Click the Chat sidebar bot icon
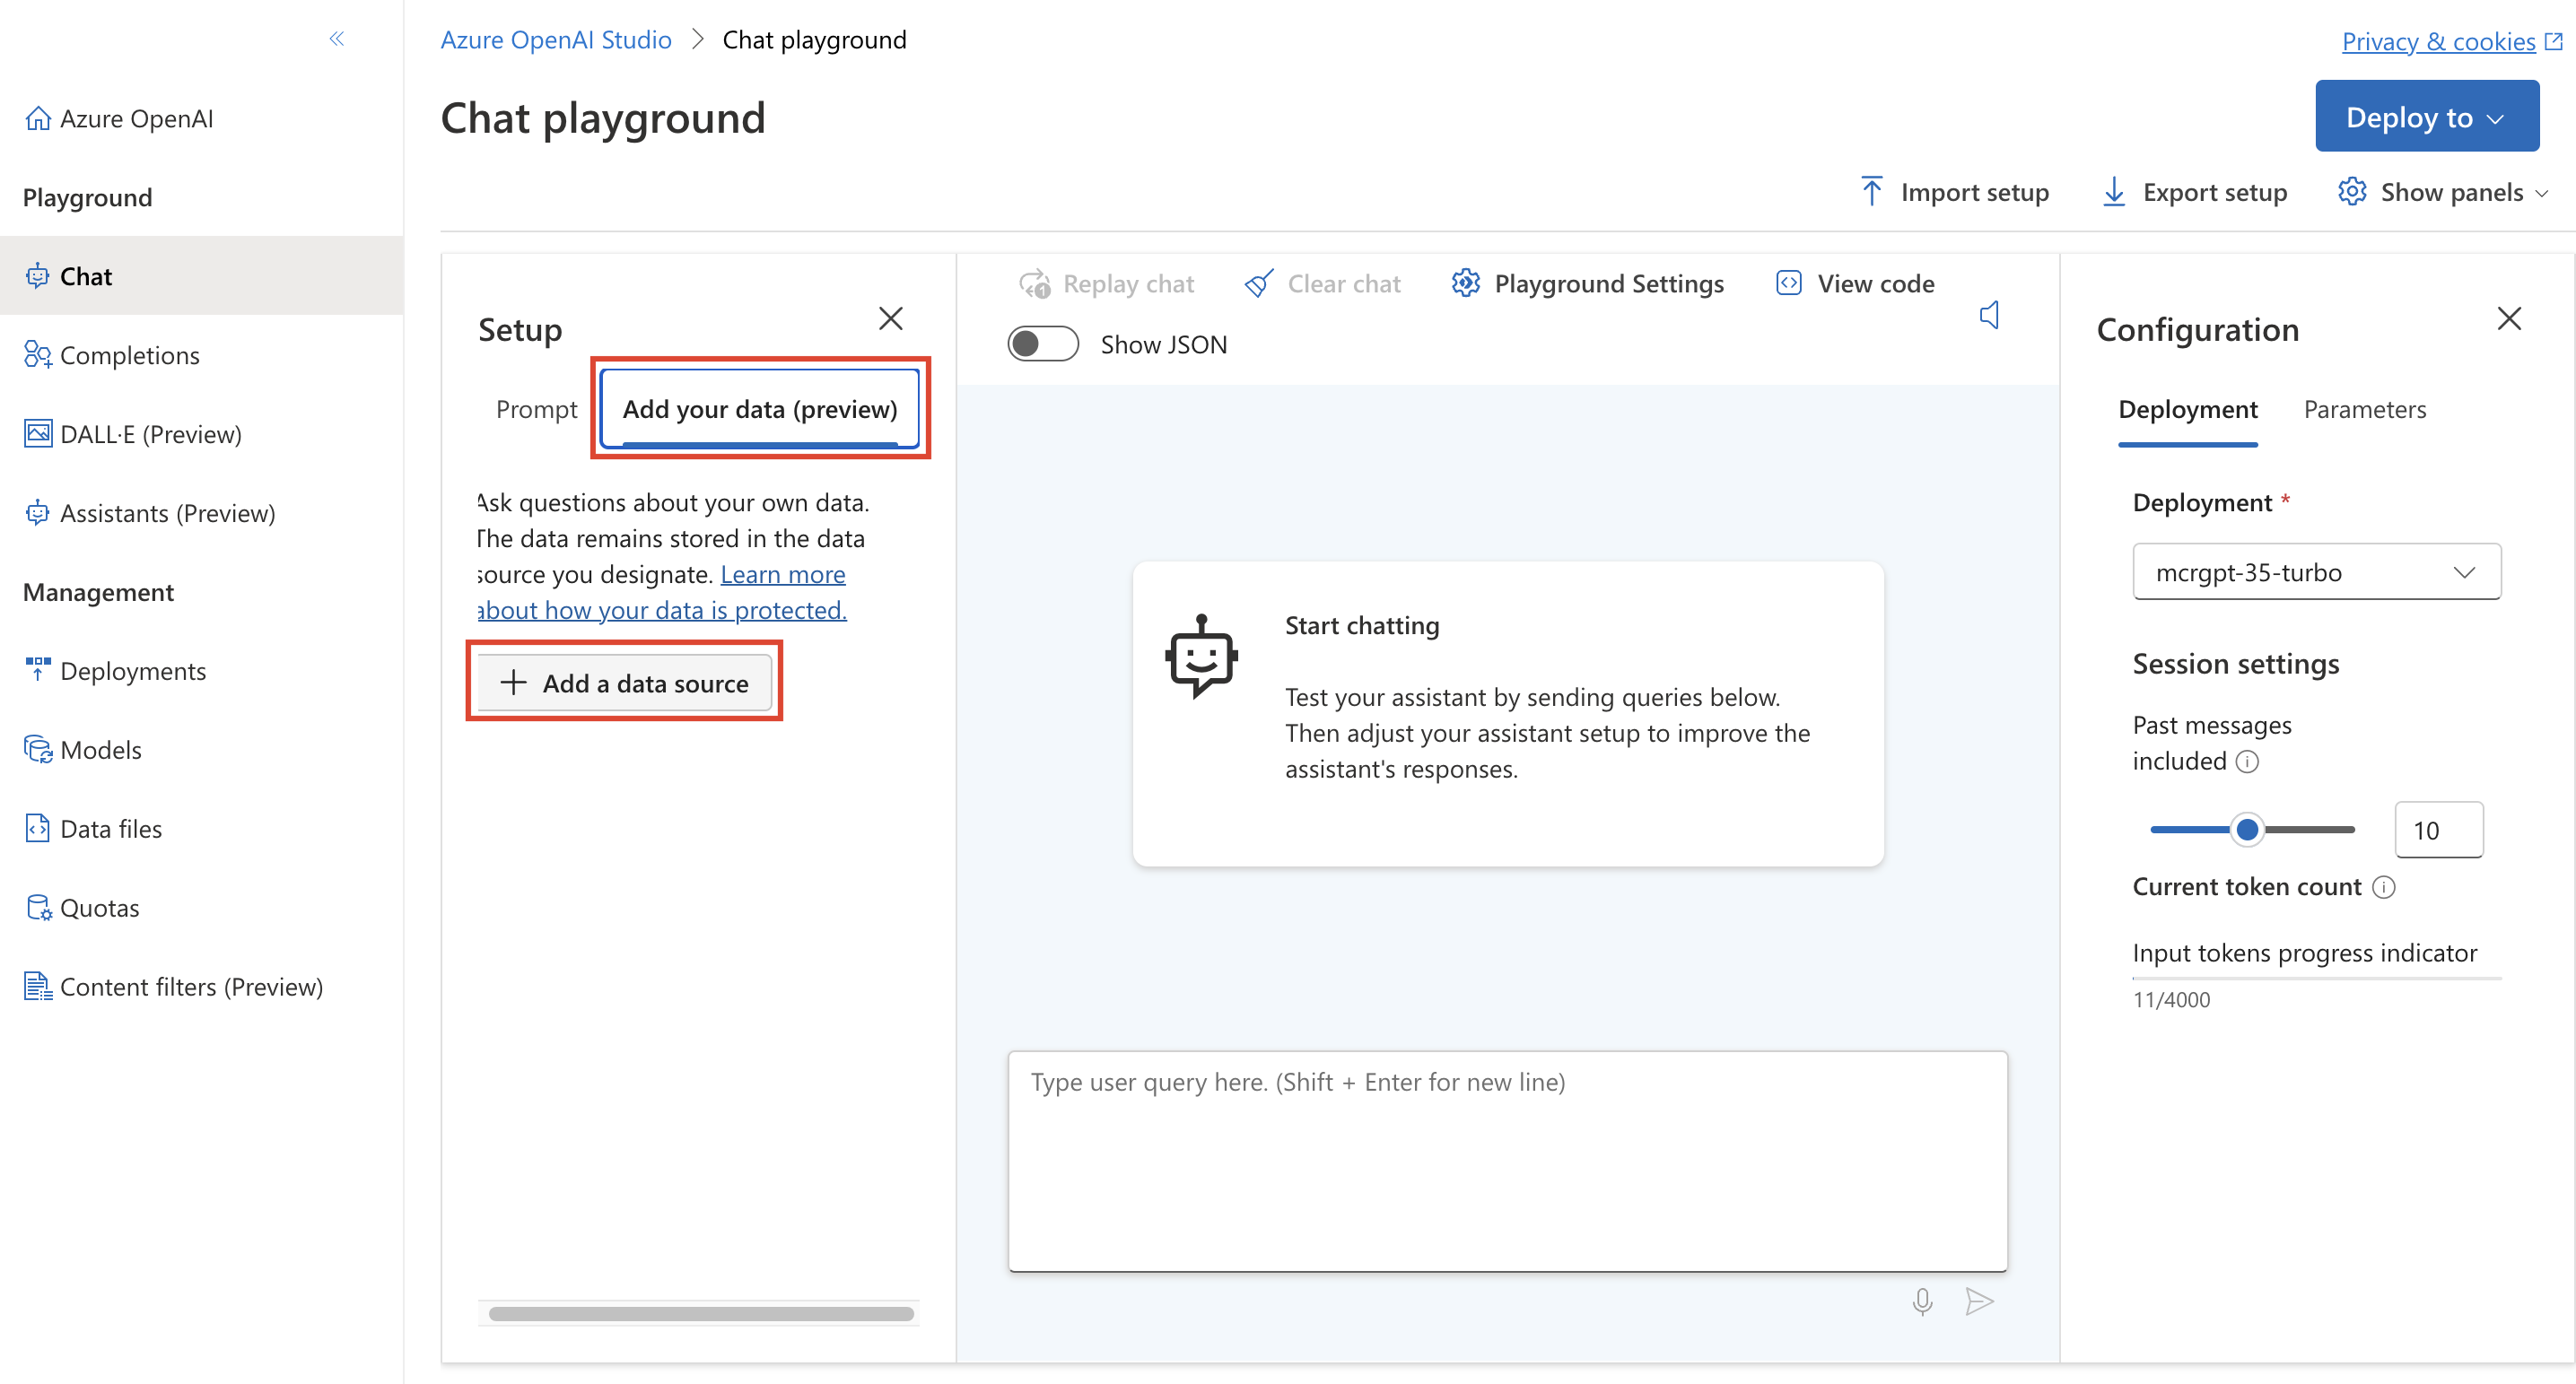 38,276
